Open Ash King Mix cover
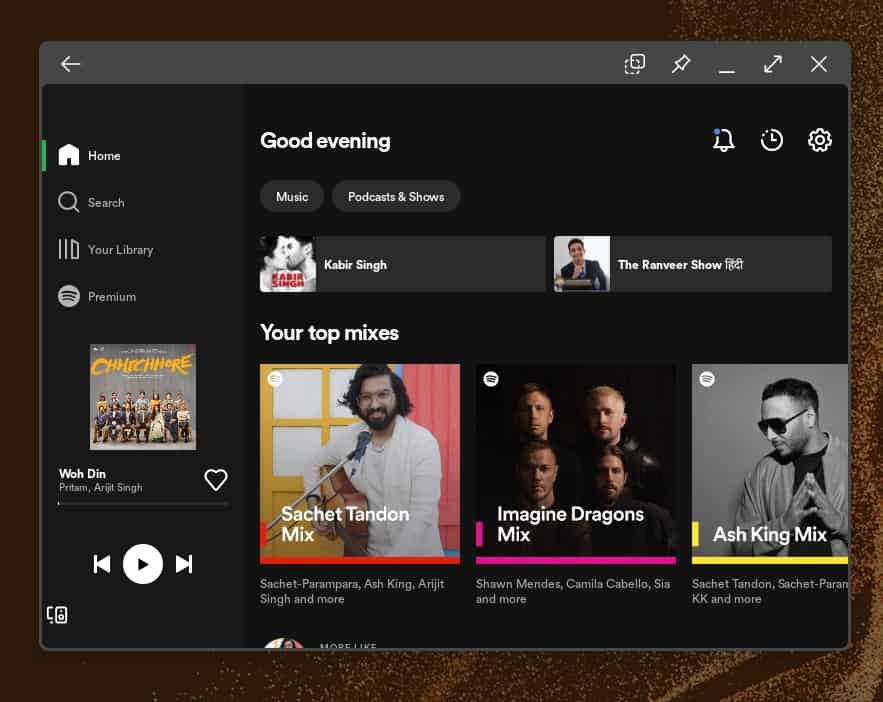The width and height of the screenshot is (883, 702). [770, 464]
